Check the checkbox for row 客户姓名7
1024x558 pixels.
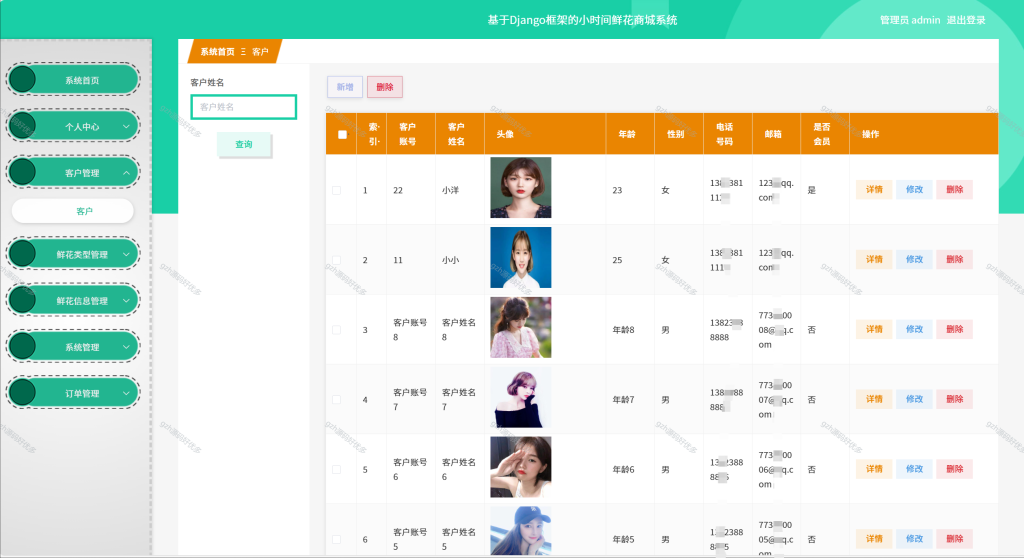point(336,400)
